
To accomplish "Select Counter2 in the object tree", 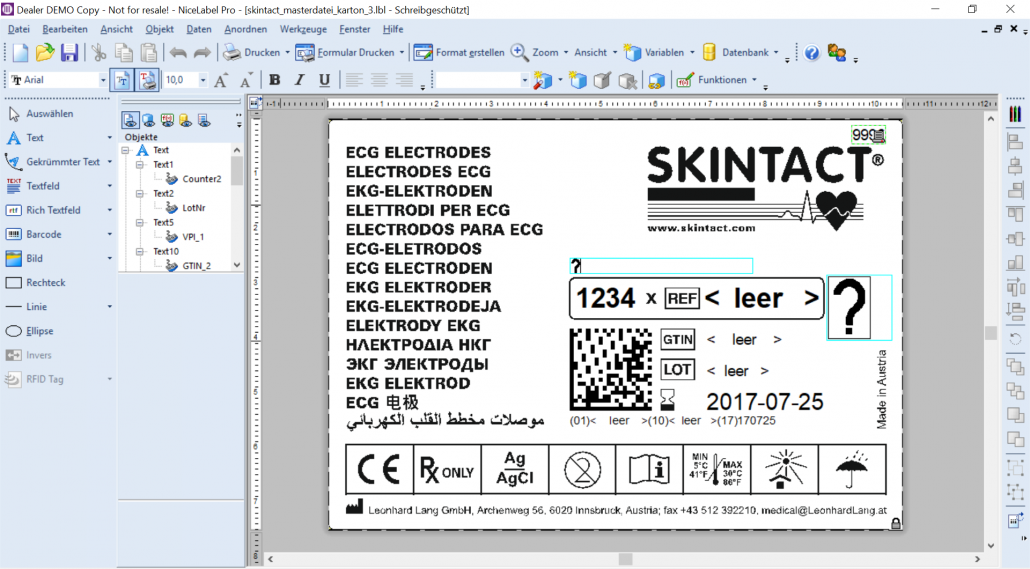I will click(202, 179).
